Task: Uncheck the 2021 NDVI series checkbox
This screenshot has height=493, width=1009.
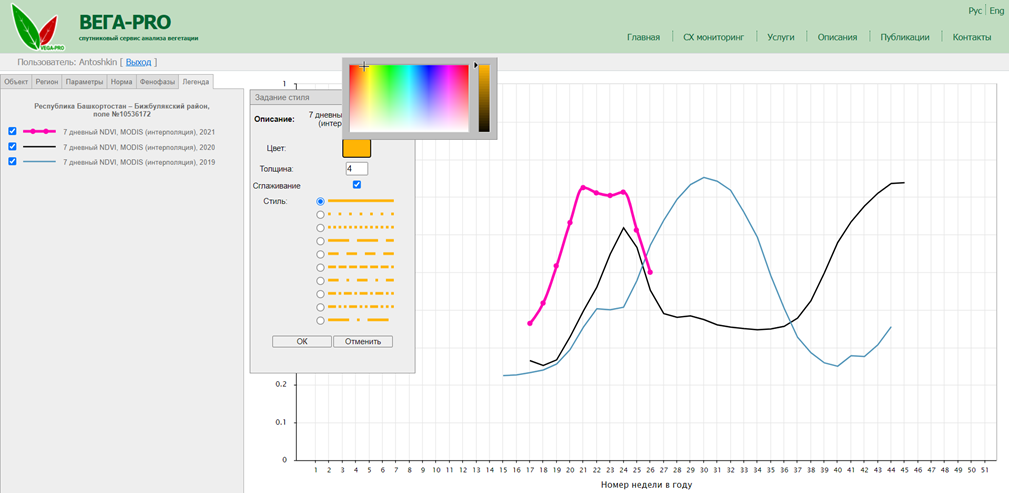Action: point(12,131)
